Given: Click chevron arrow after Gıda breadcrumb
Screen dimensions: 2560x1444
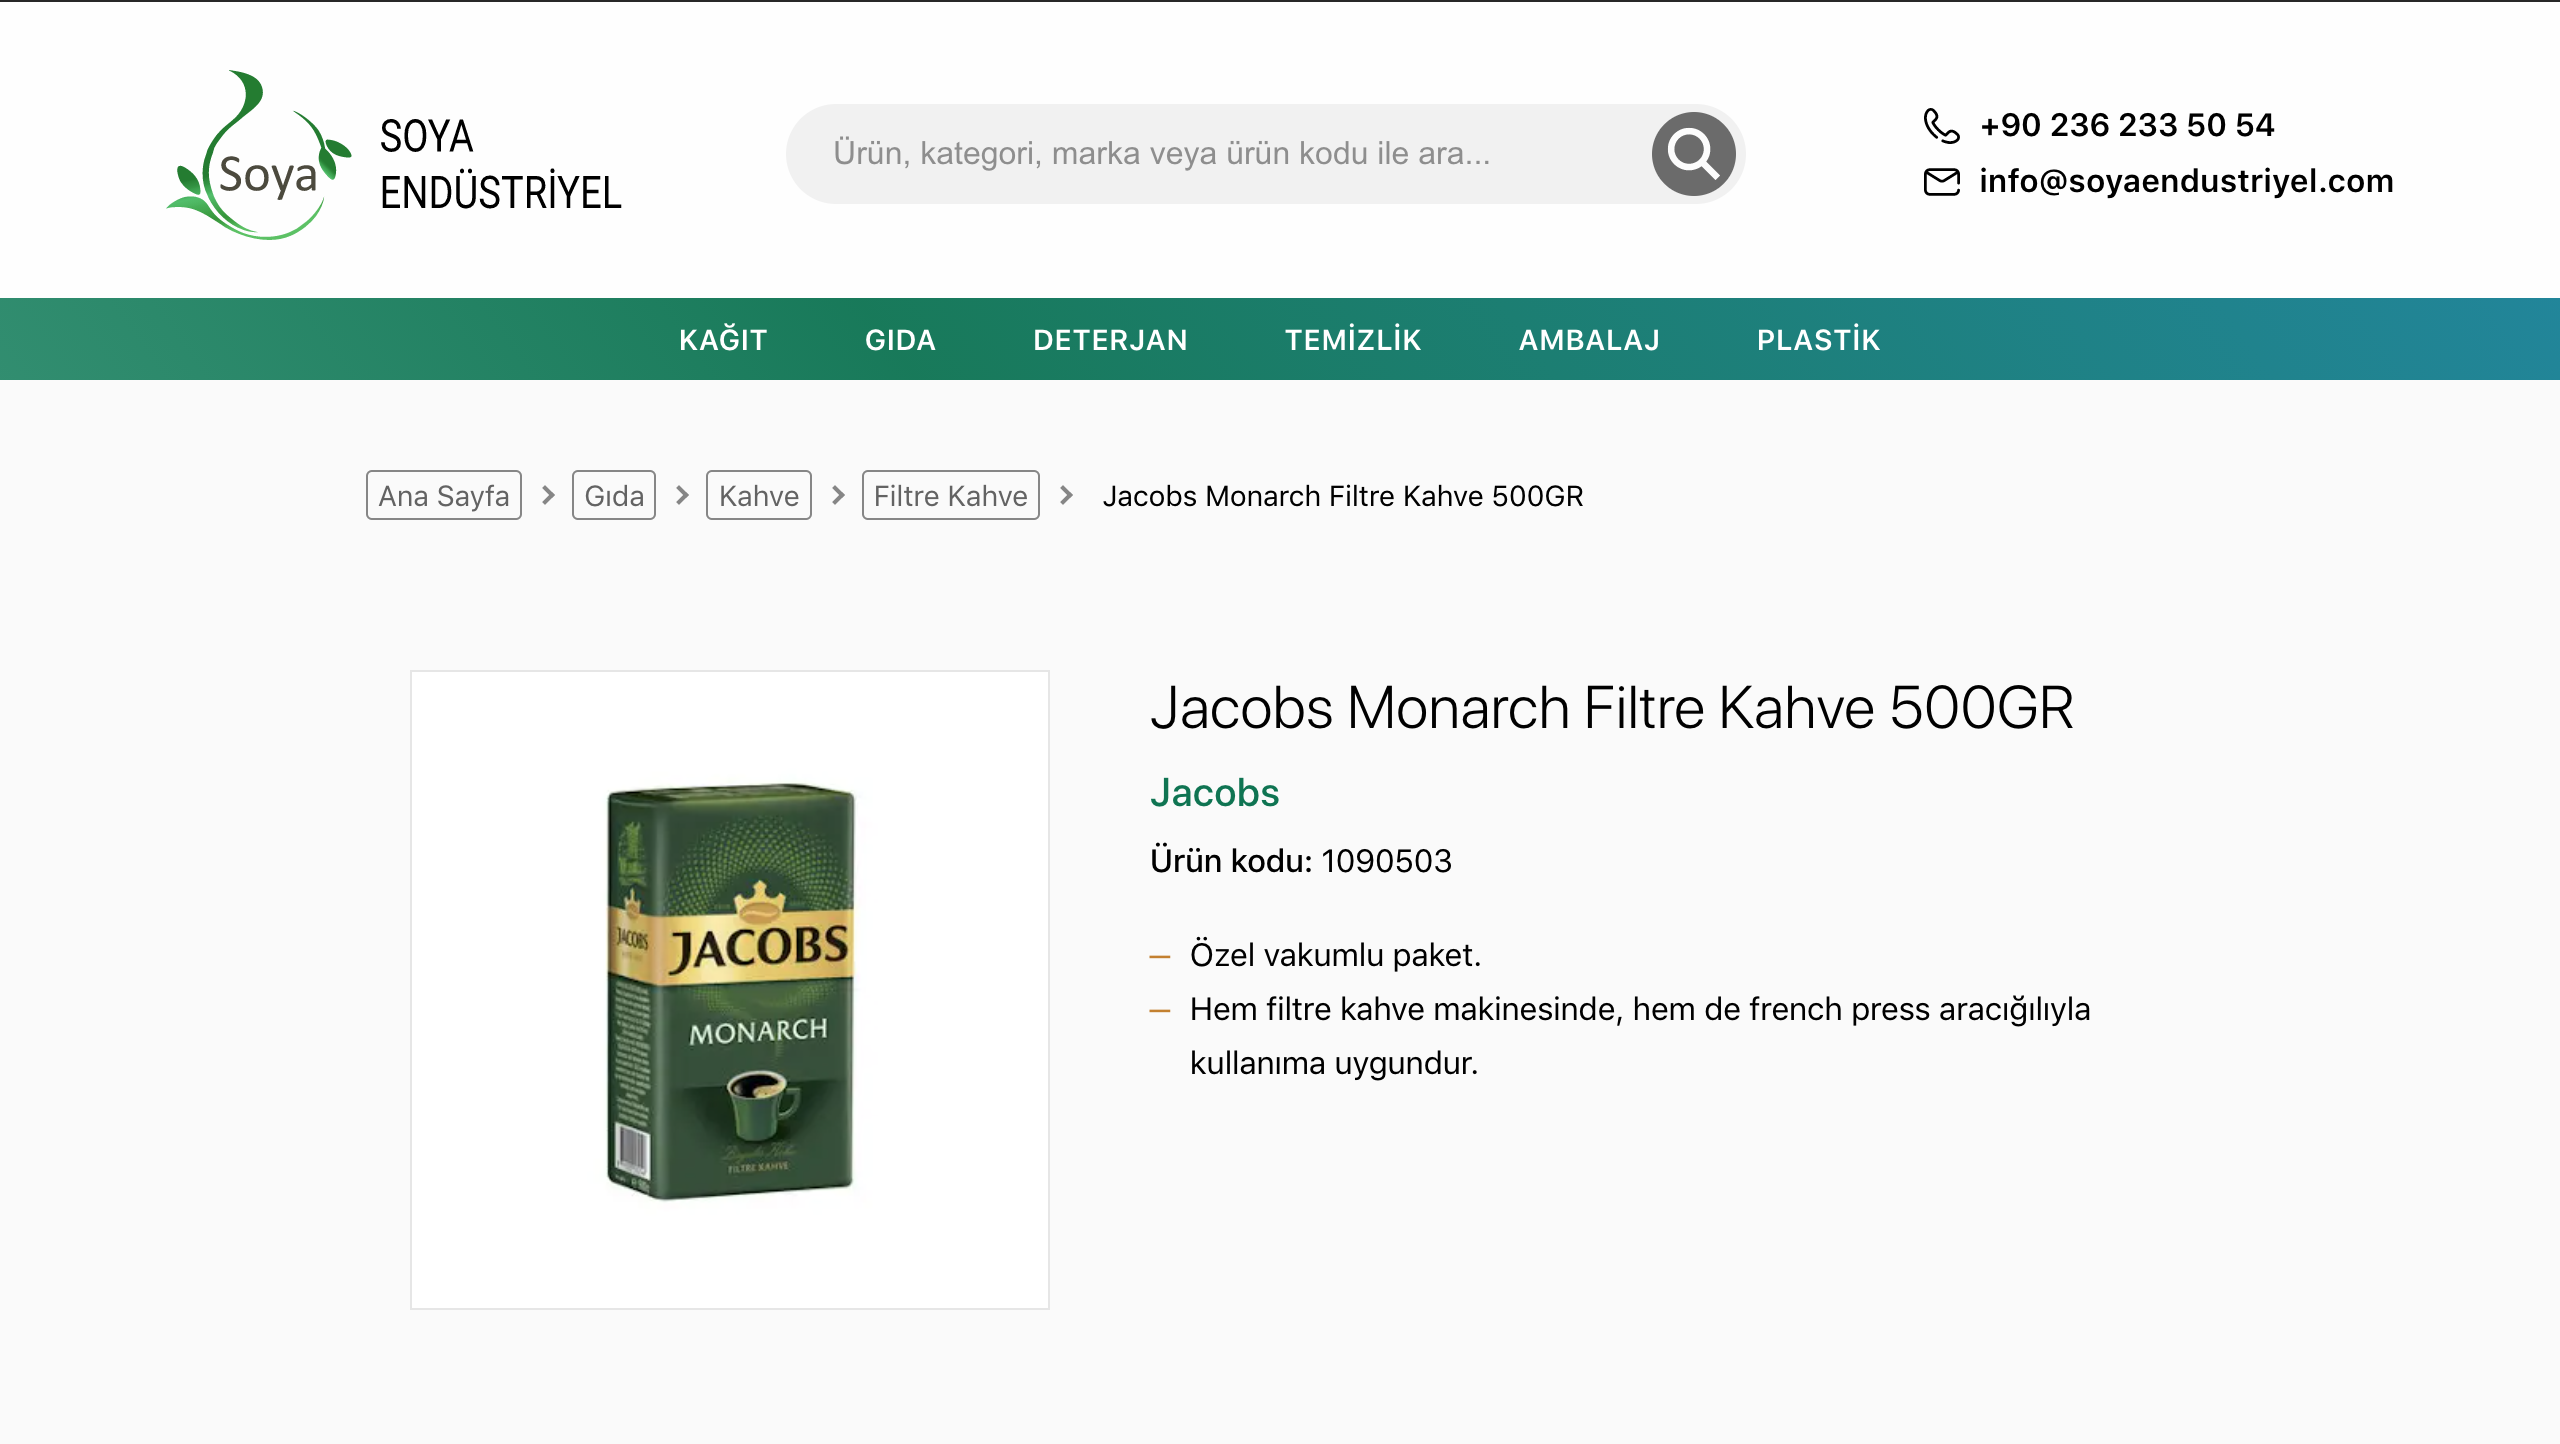Looking at the screenshot, I should tap(682, 495).
